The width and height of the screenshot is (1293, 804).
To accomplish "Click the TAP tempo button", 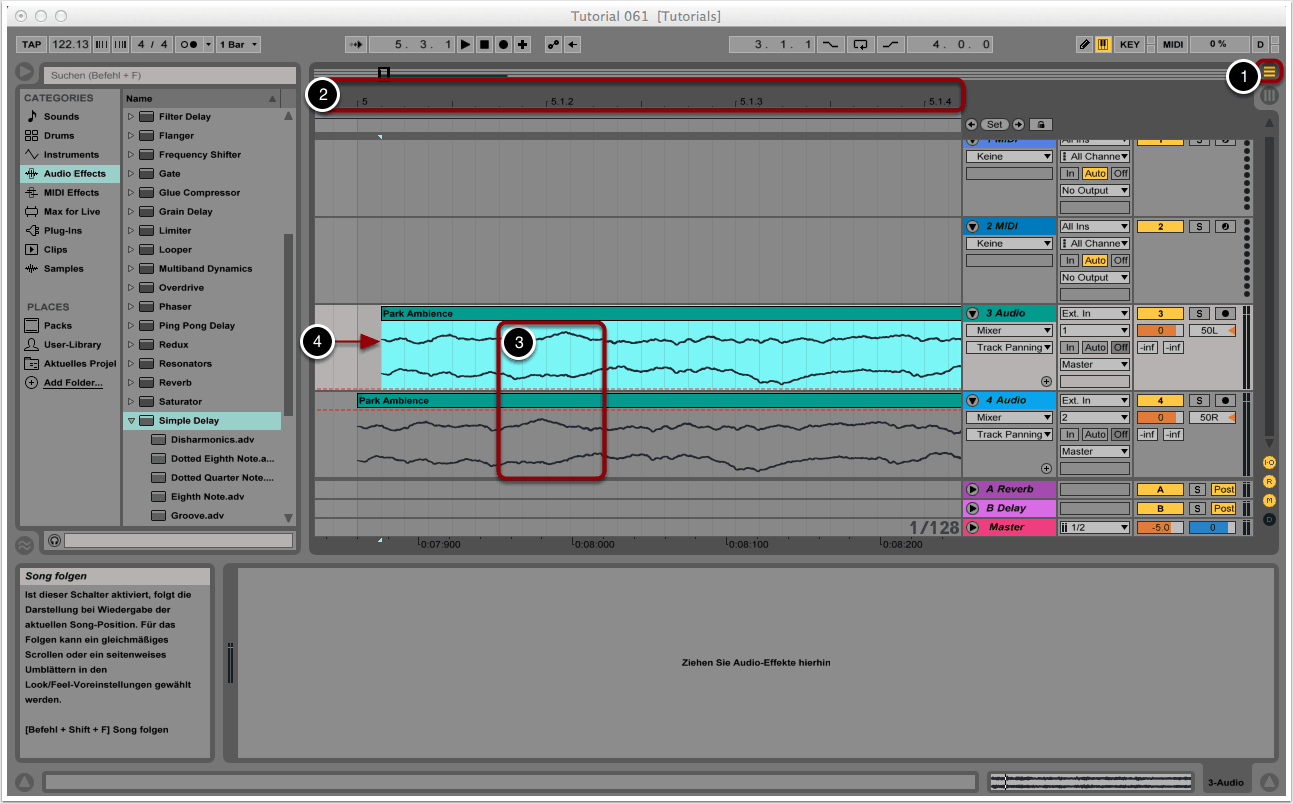I will tap(32, 45).
